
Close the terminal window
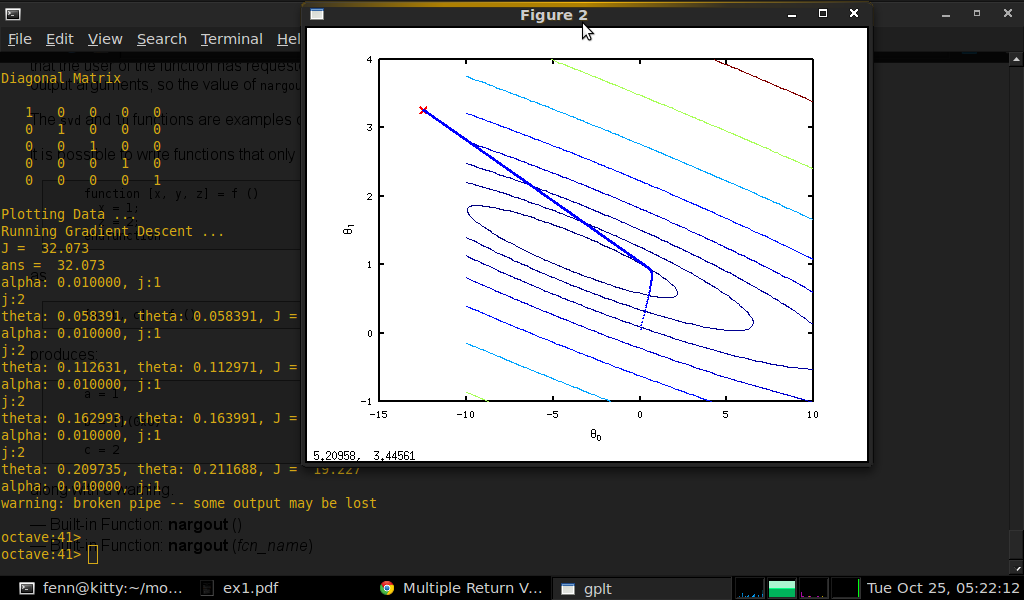click(x=1008, y=13)
